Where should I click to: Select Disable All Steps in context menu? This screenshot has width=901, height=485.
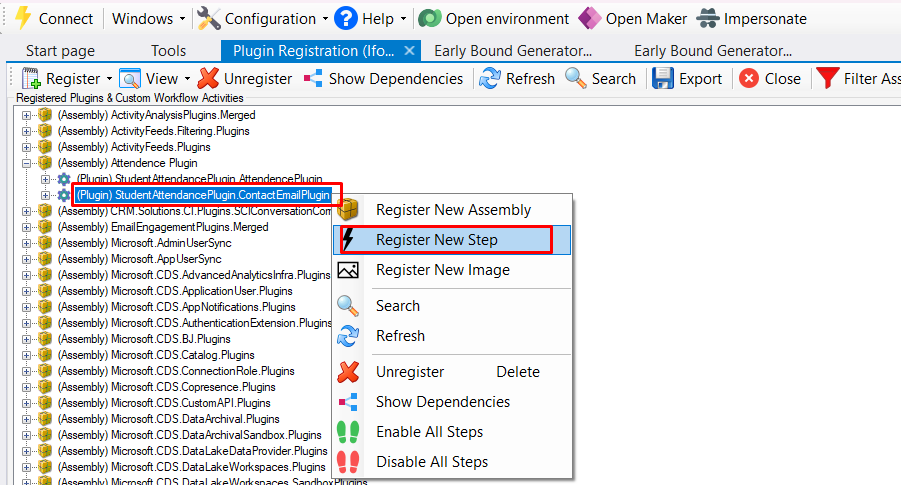432,462
